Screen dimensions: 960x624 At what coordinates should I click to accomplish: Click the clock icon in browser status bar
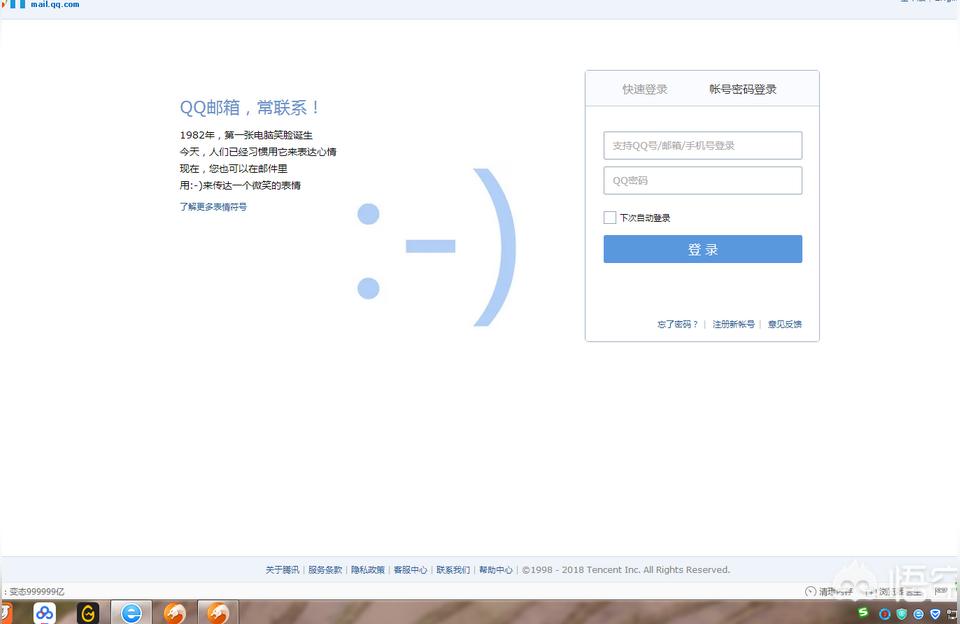click(x=810, y=591)
